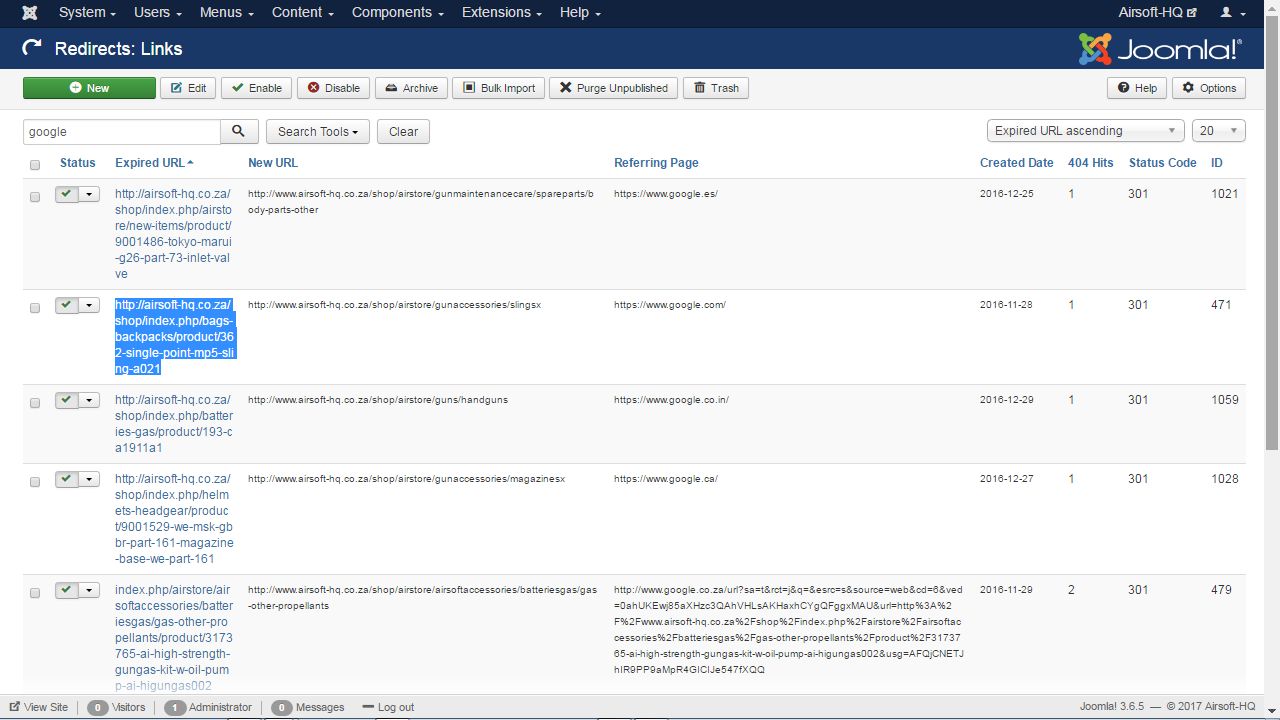Sort by Status column header
This screenshot has width=1280, height=720.
[x=78, y=163]
